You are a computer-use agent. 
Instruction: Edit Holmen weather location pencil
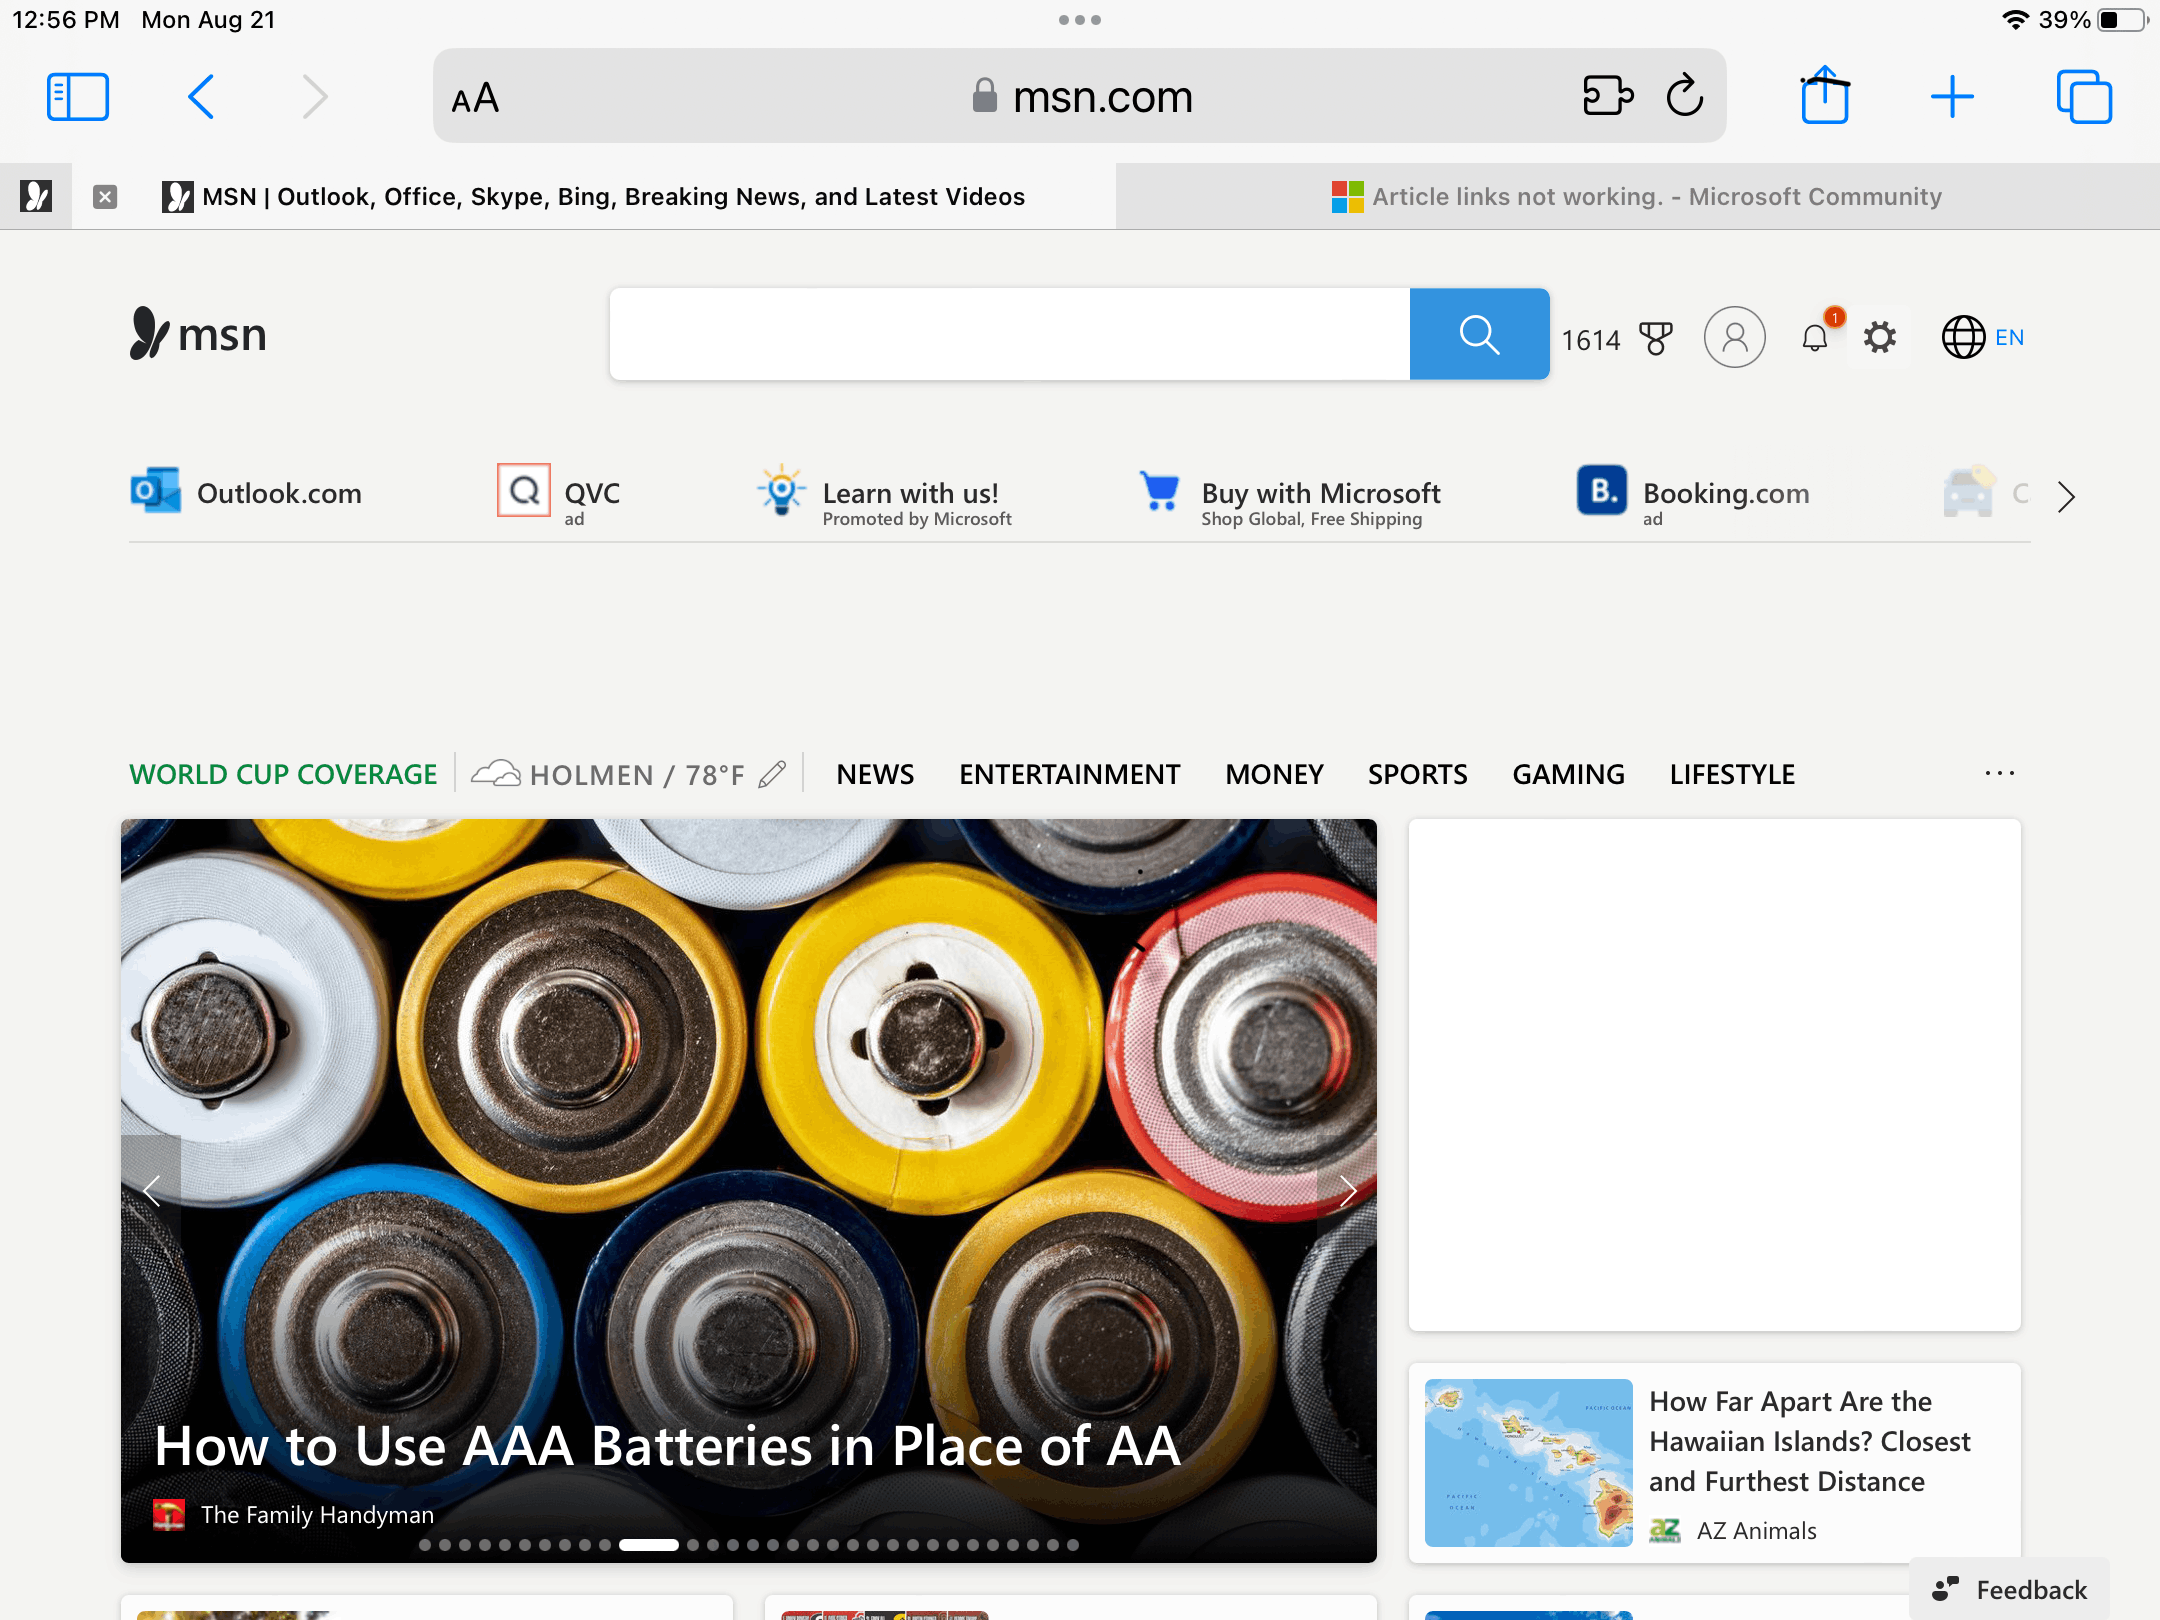click(772, 774)
